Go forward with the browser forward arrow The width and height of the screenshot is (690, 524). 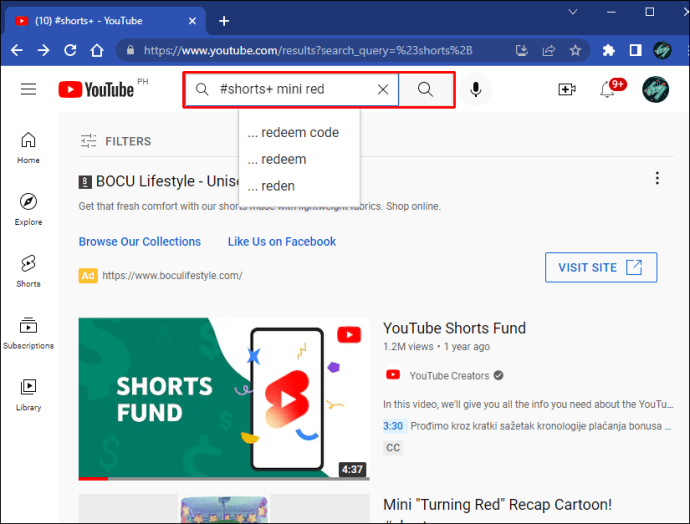click(44, 50)
